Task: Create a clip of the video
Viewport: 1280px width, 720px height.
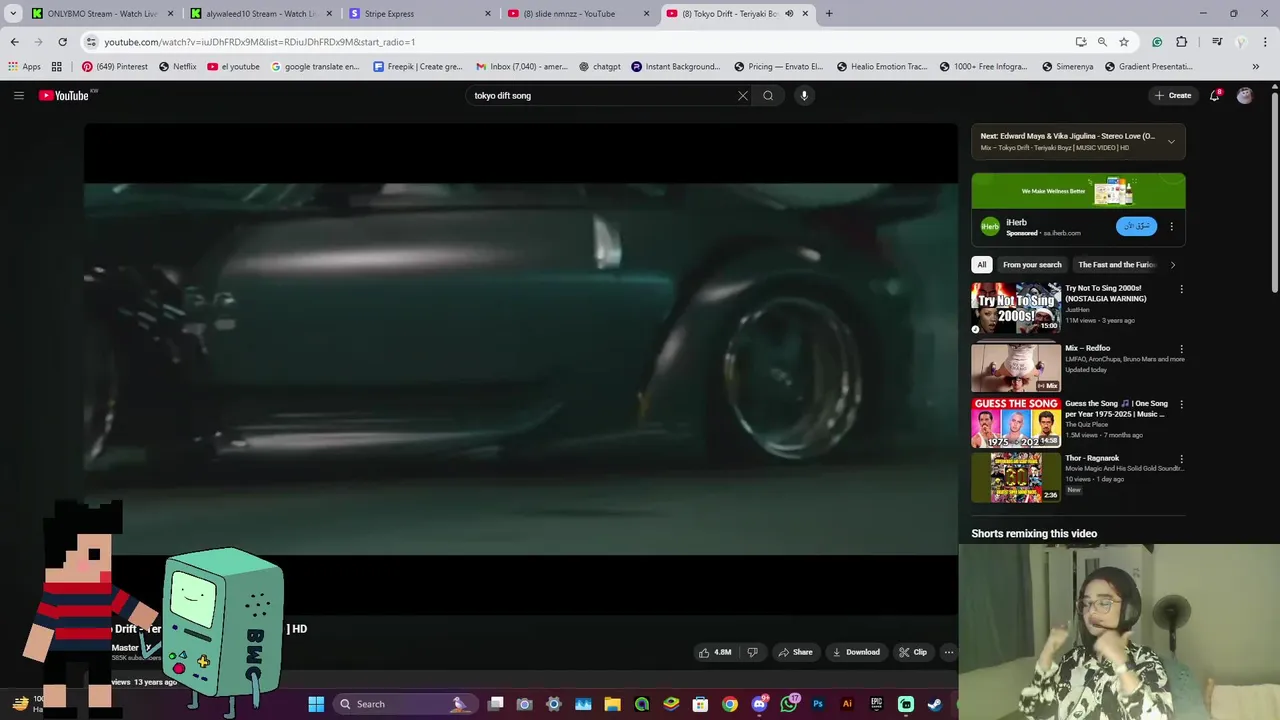Action: click(x=913, y=652)
